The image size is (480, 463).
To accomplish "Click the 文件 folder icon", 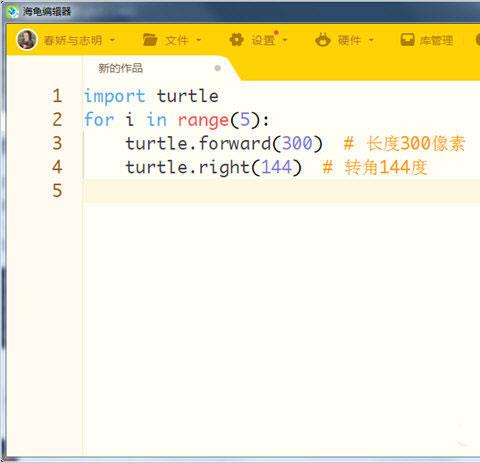I will pyautogui.click(x=150, y=40).
